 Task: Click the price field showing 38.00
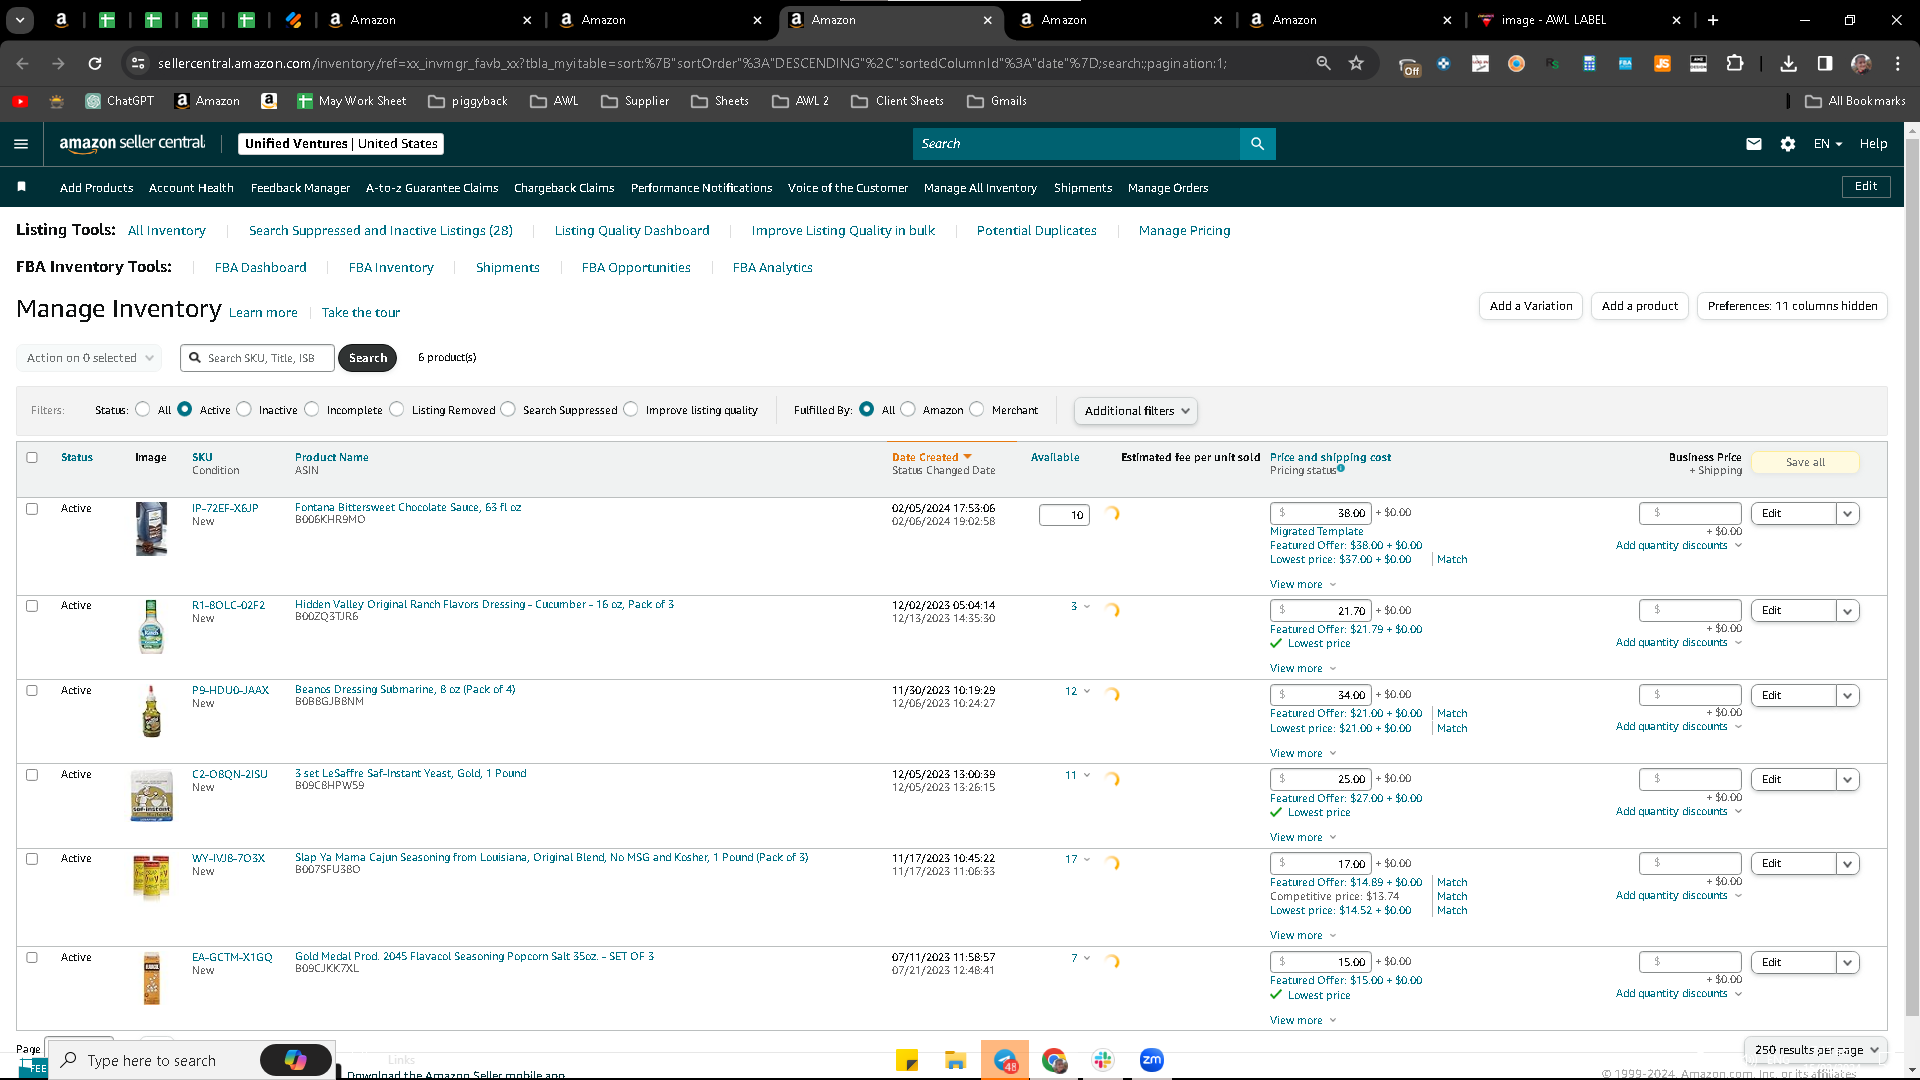pyautogui.click(x=1320, y=514)
